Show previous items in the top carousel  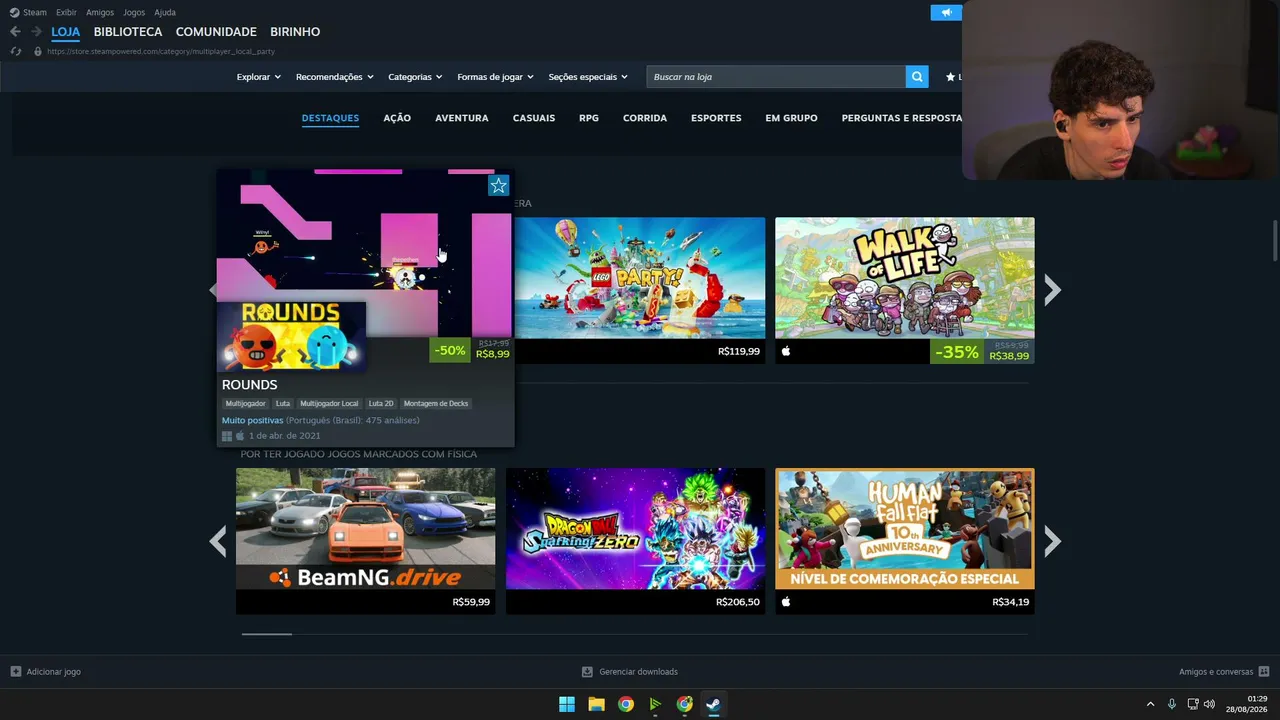pyautogui.click(x=211, y=290)
